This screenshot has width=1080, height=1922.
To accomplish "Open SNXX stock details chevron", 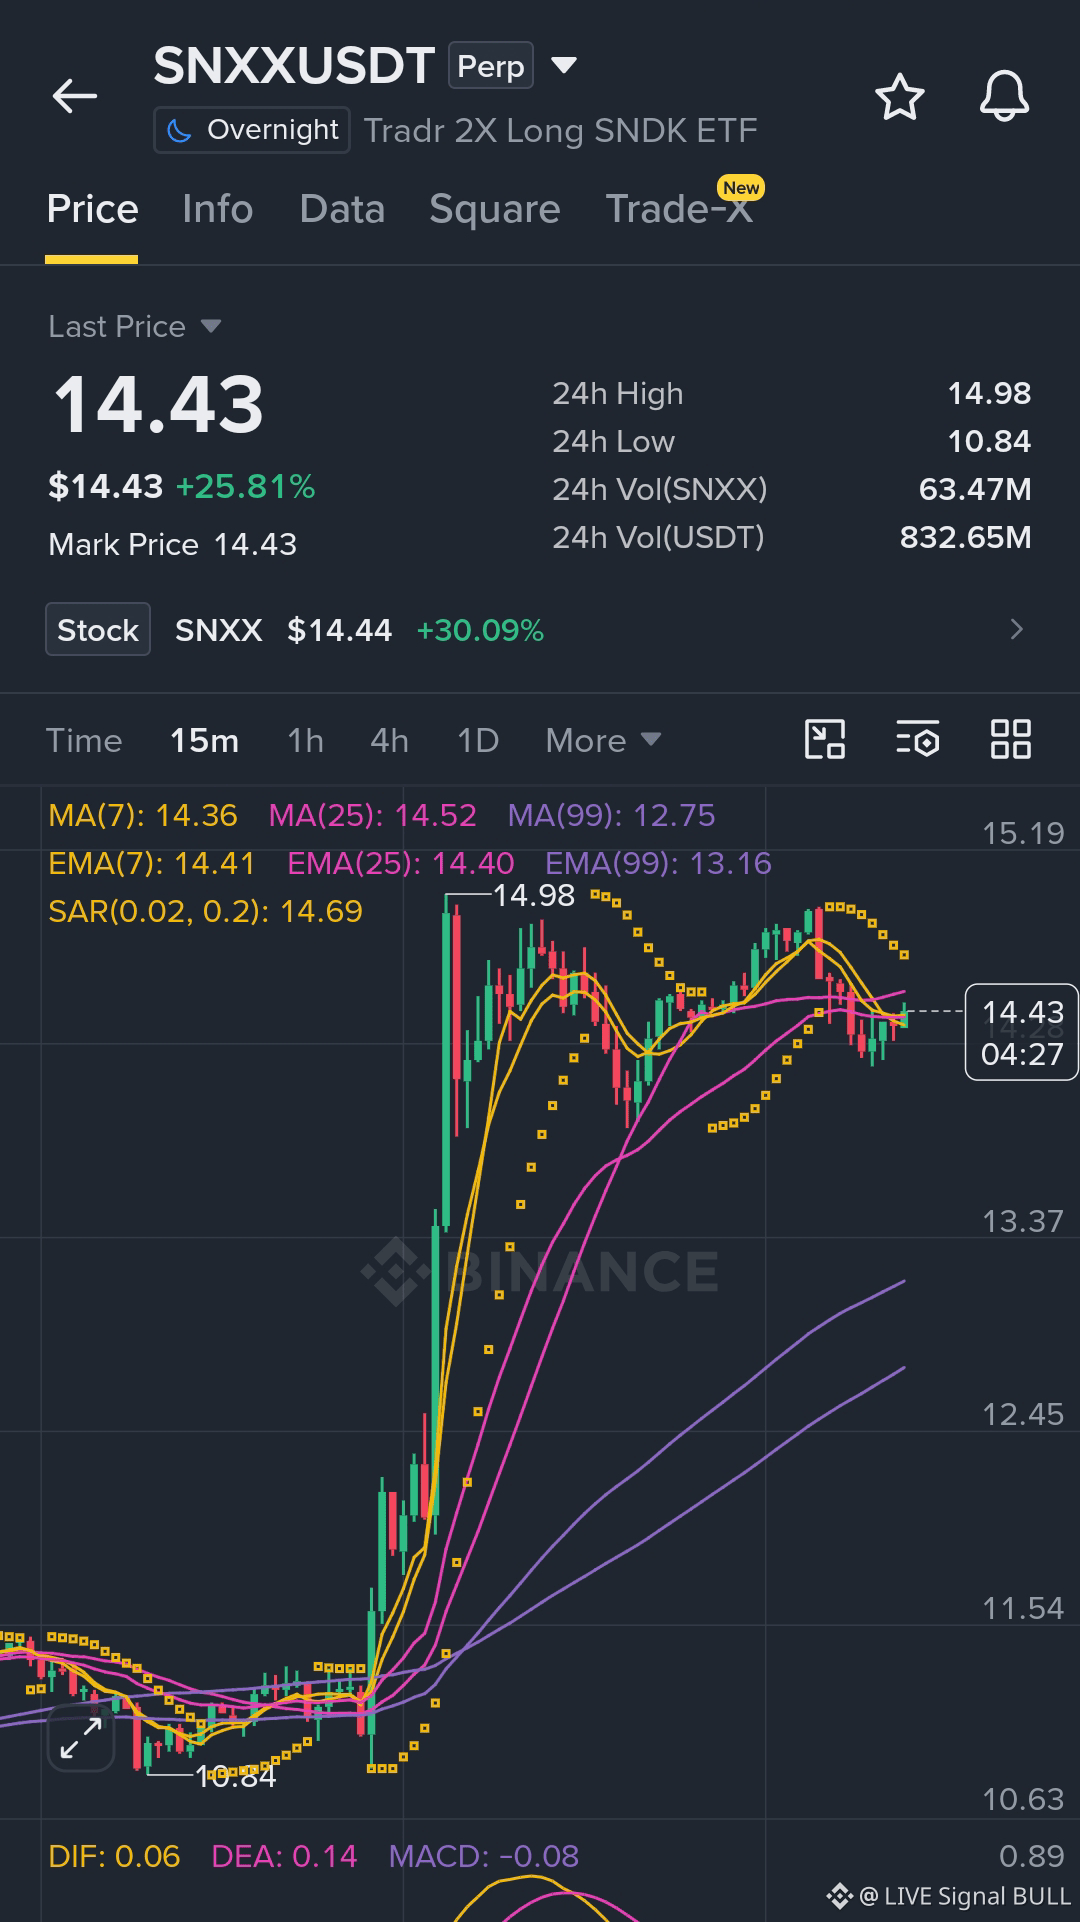I will click(x=1016, y=629).
